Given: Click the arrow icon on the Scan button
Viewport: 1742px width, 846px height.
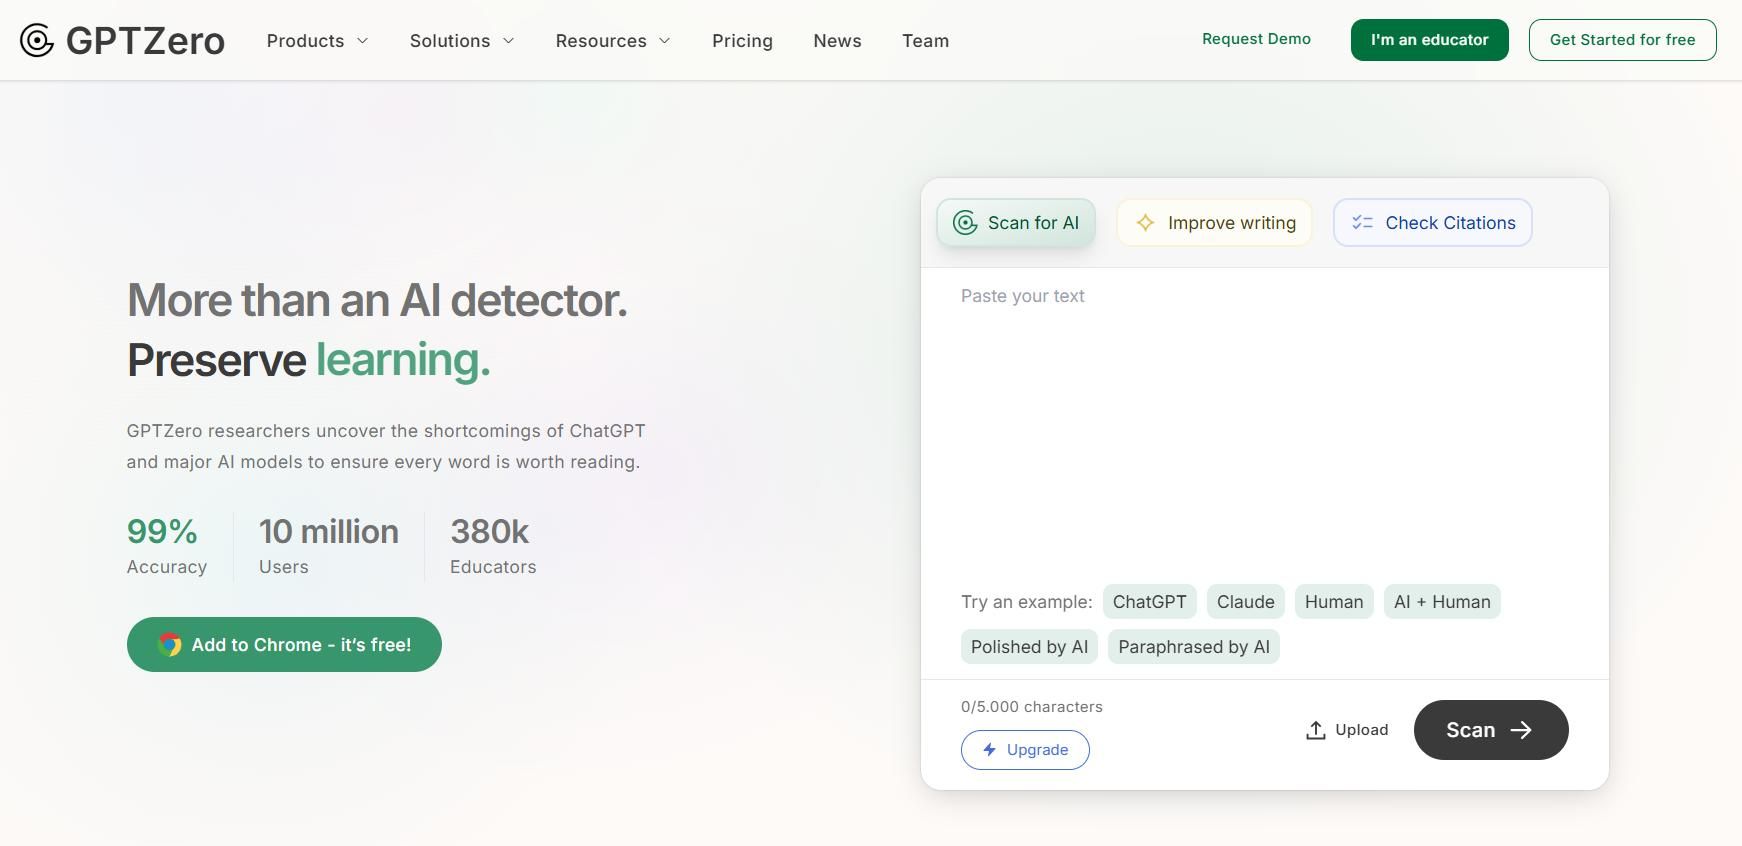Looking at the screenshot, I should pyautogui.click(x=1521, y=730).
